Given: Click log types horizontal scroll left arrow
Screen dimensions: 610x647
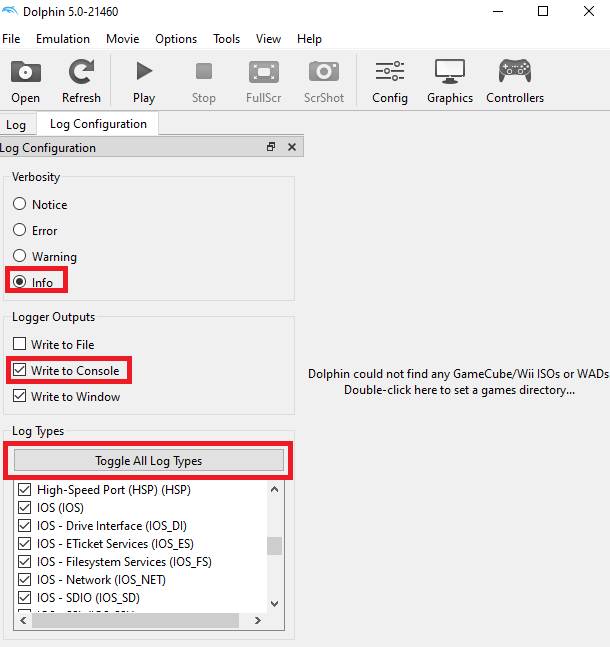Looking at the screenshot, I should pyautogui.click(x=23, y=621).
